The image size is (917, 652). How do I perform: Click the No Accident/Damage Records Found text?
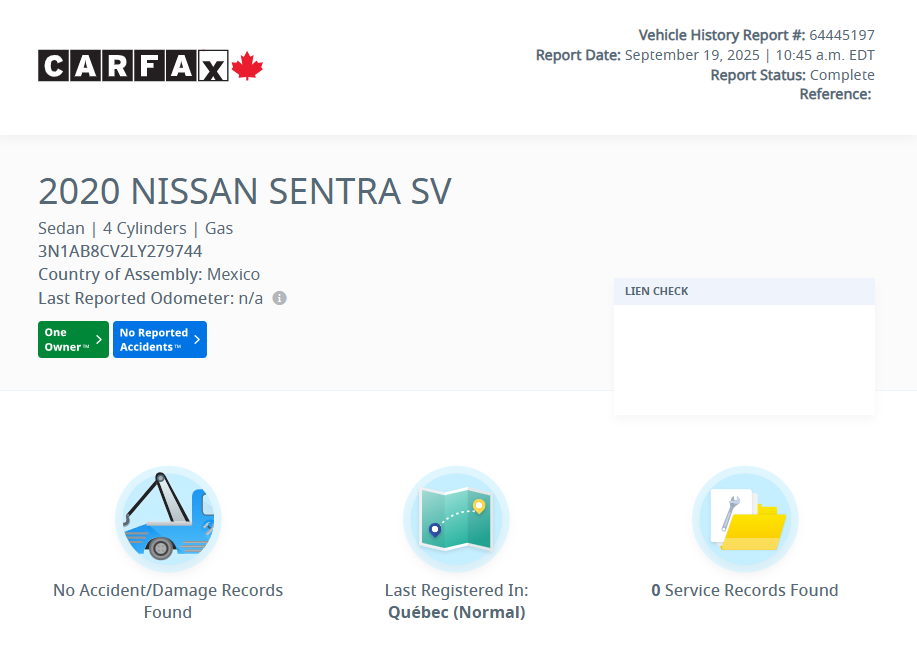tap(168, 601)
